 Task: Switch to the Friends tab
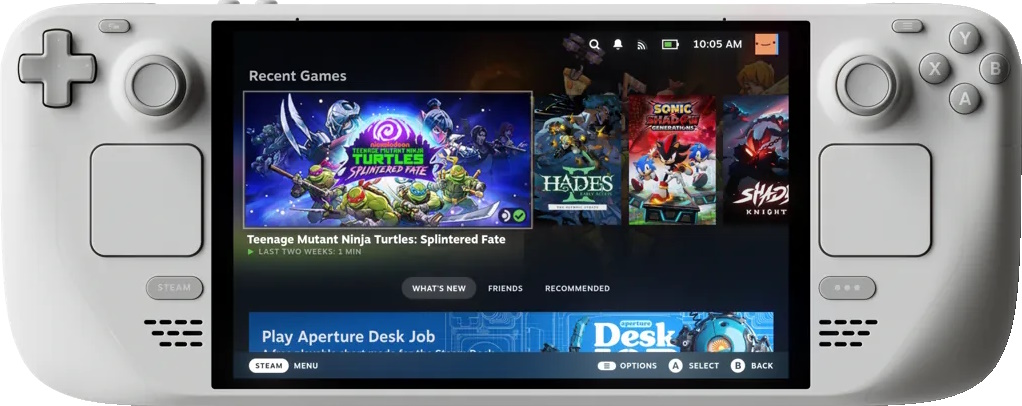[x=505, y=288]
